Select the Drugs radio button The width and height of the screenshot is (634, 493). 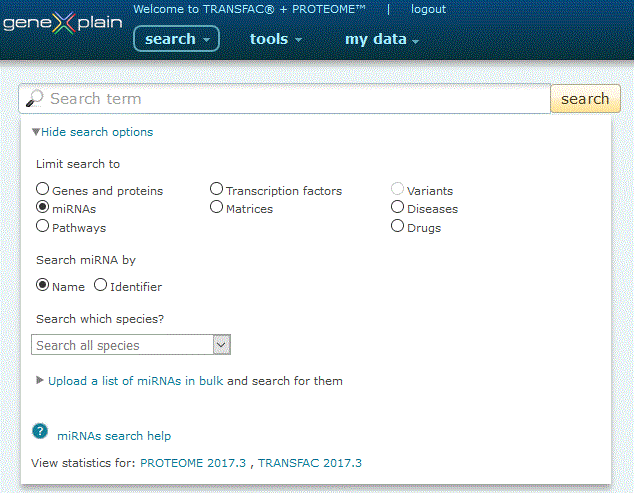tap(397, 226)
